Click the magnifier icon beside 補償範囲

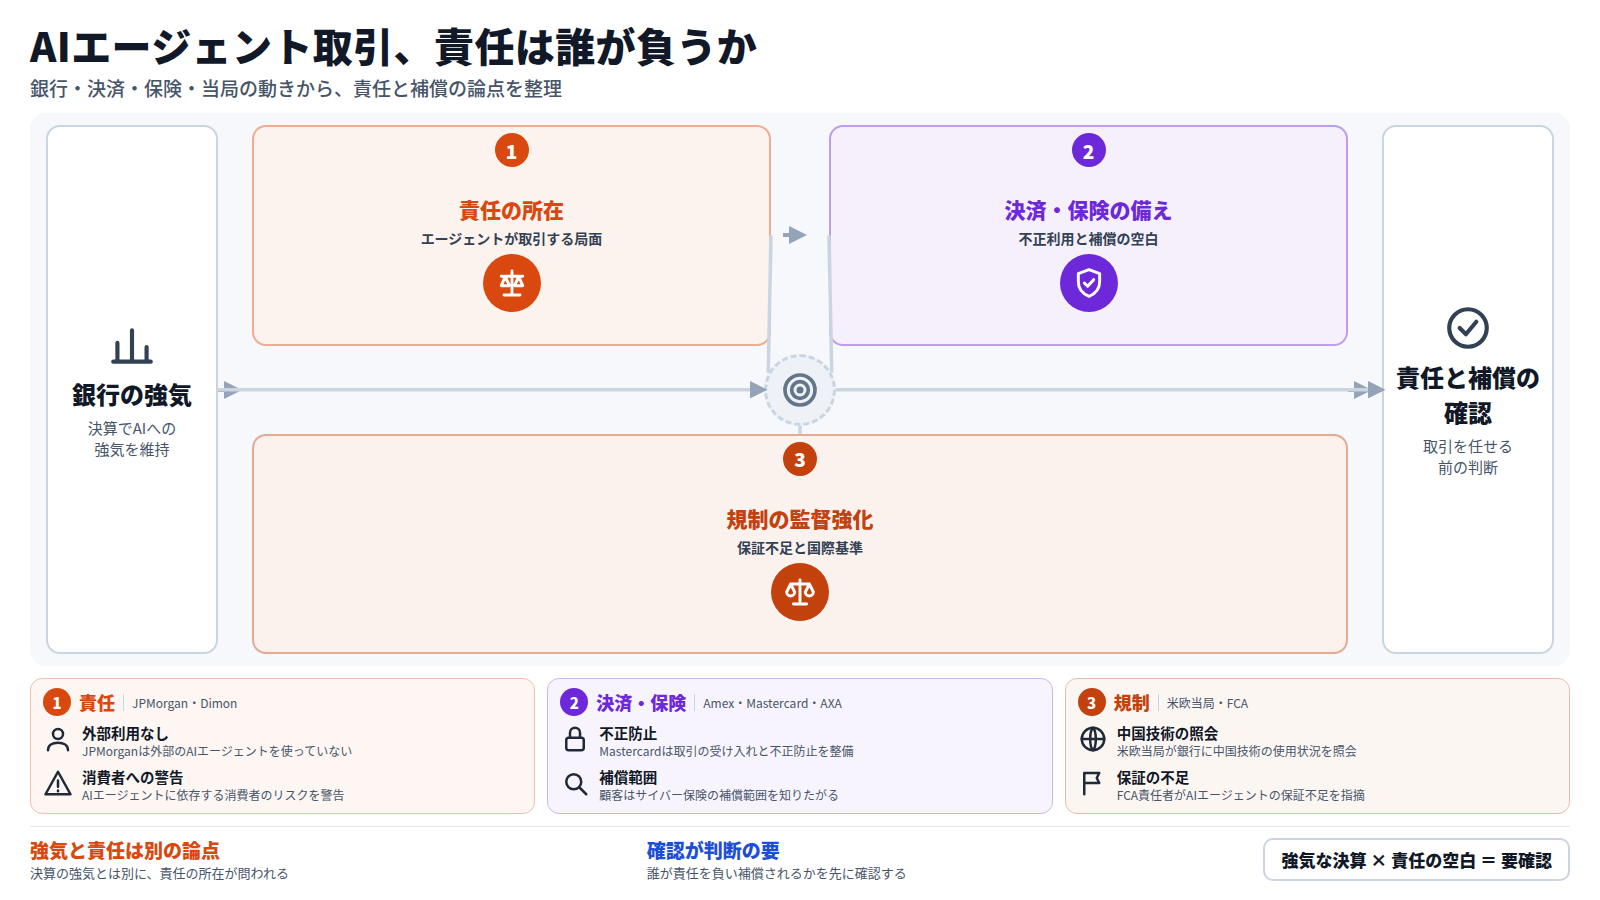click(576, 784)
